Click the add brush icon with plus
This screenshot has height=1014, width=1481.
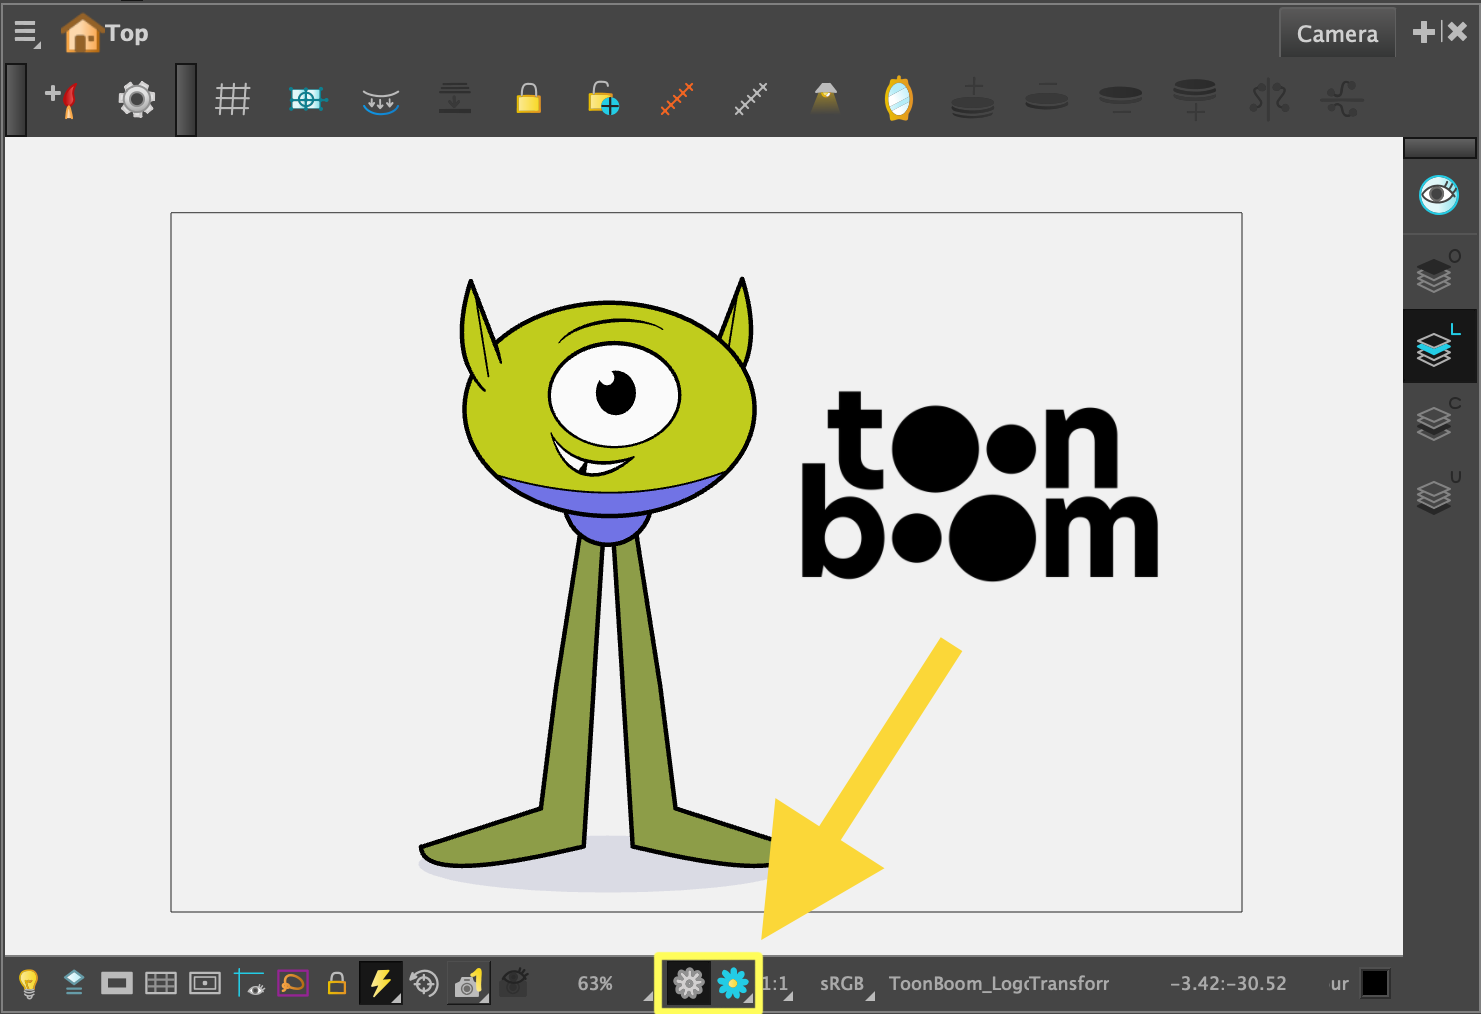point(61,99)
